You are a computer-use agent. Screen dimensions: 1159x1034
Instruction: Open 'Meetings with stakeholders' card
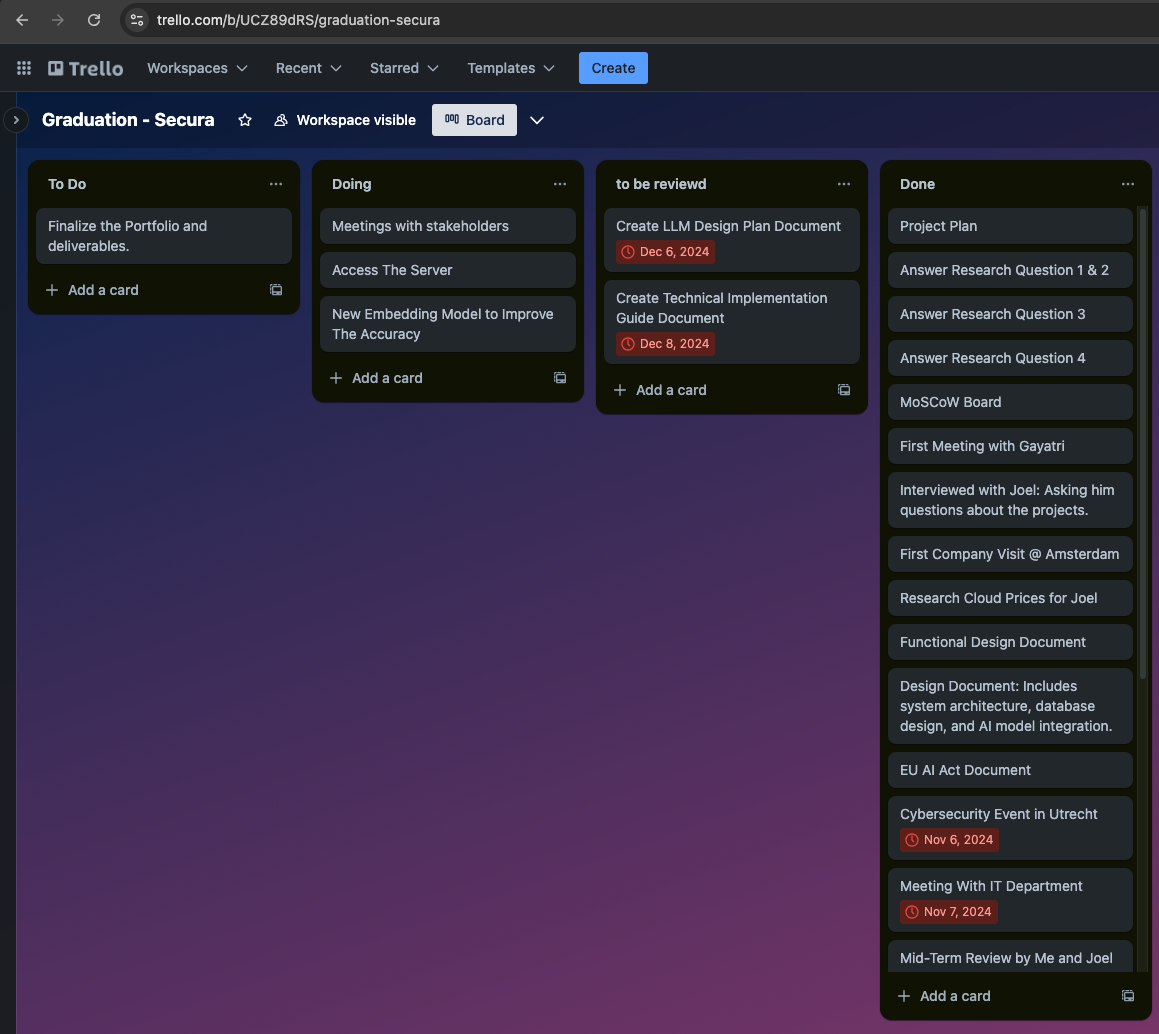tap(448, 226)
